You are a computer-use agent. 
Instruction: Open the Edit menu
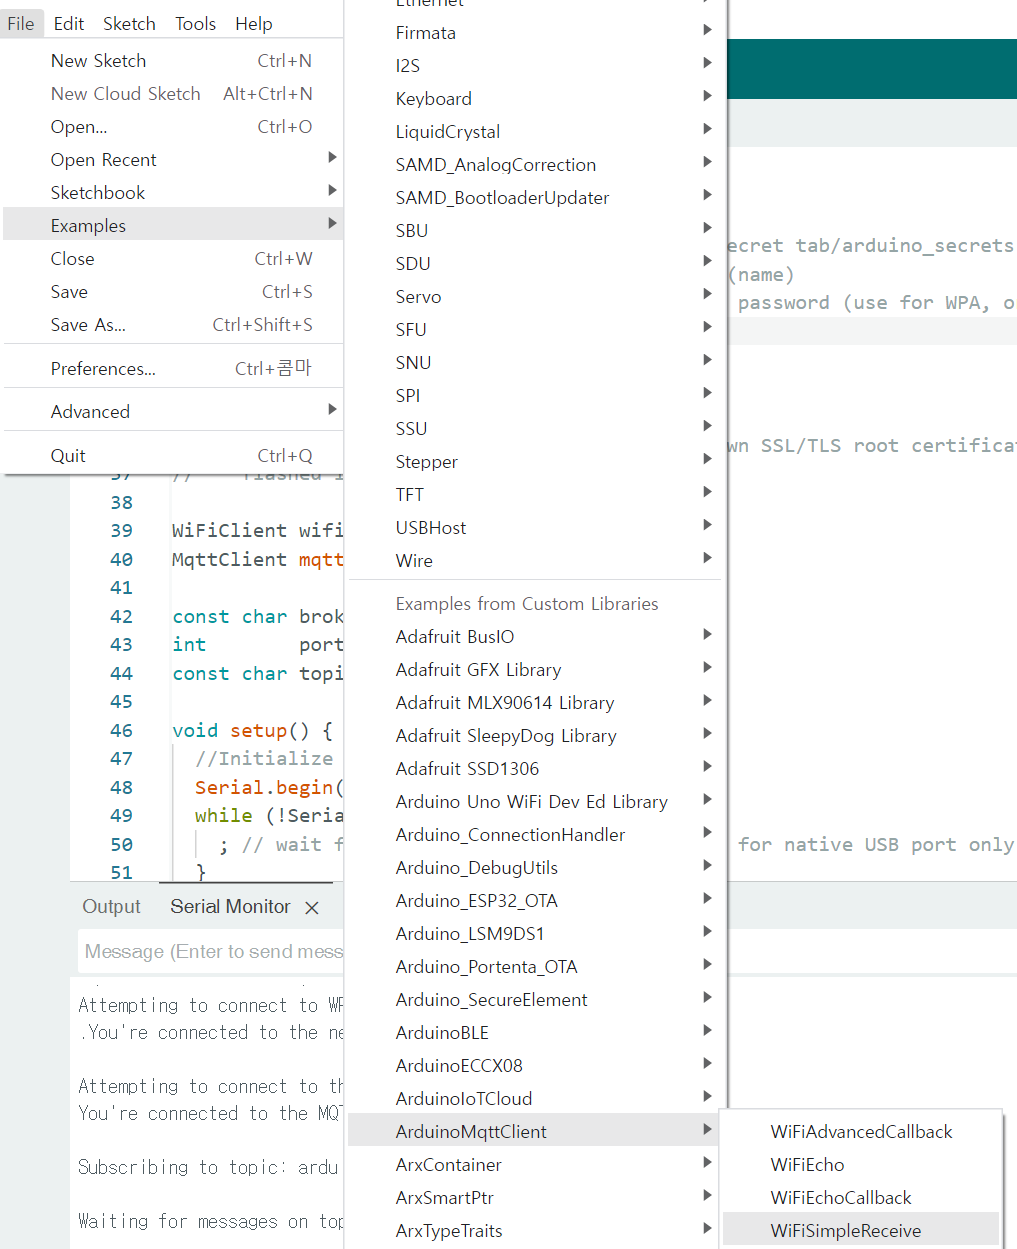point(69,23)
